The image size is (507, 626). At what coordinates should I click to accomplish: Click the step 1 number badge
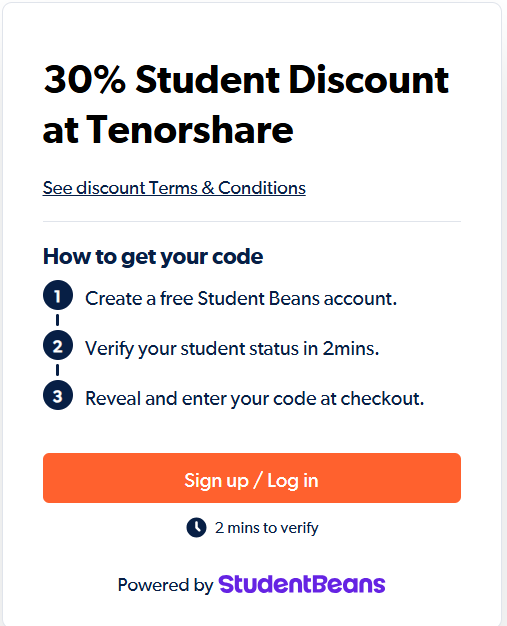[x=58, y=295]
